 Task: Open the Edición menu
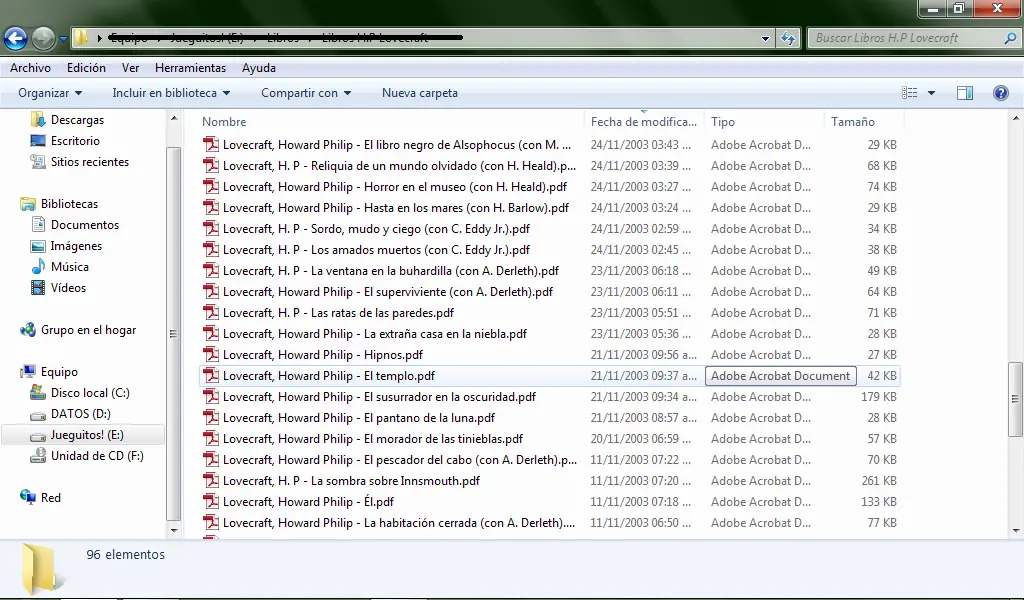(x=86, y=68)
